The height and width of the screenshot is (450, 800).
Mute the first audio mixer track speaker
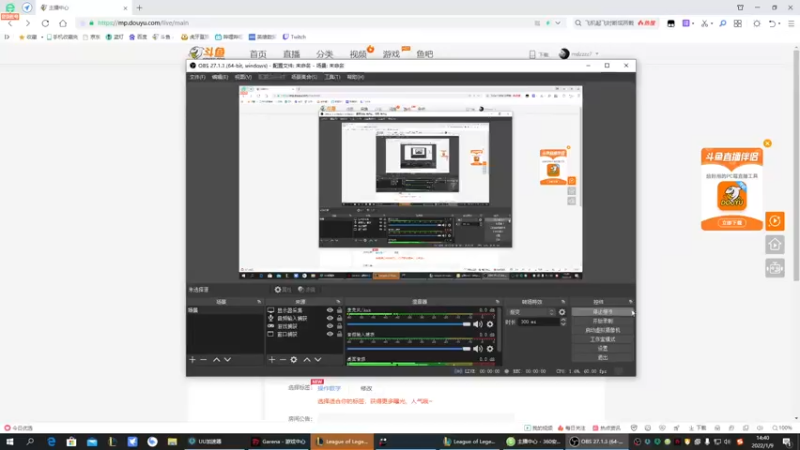click(x=477, y=324)
